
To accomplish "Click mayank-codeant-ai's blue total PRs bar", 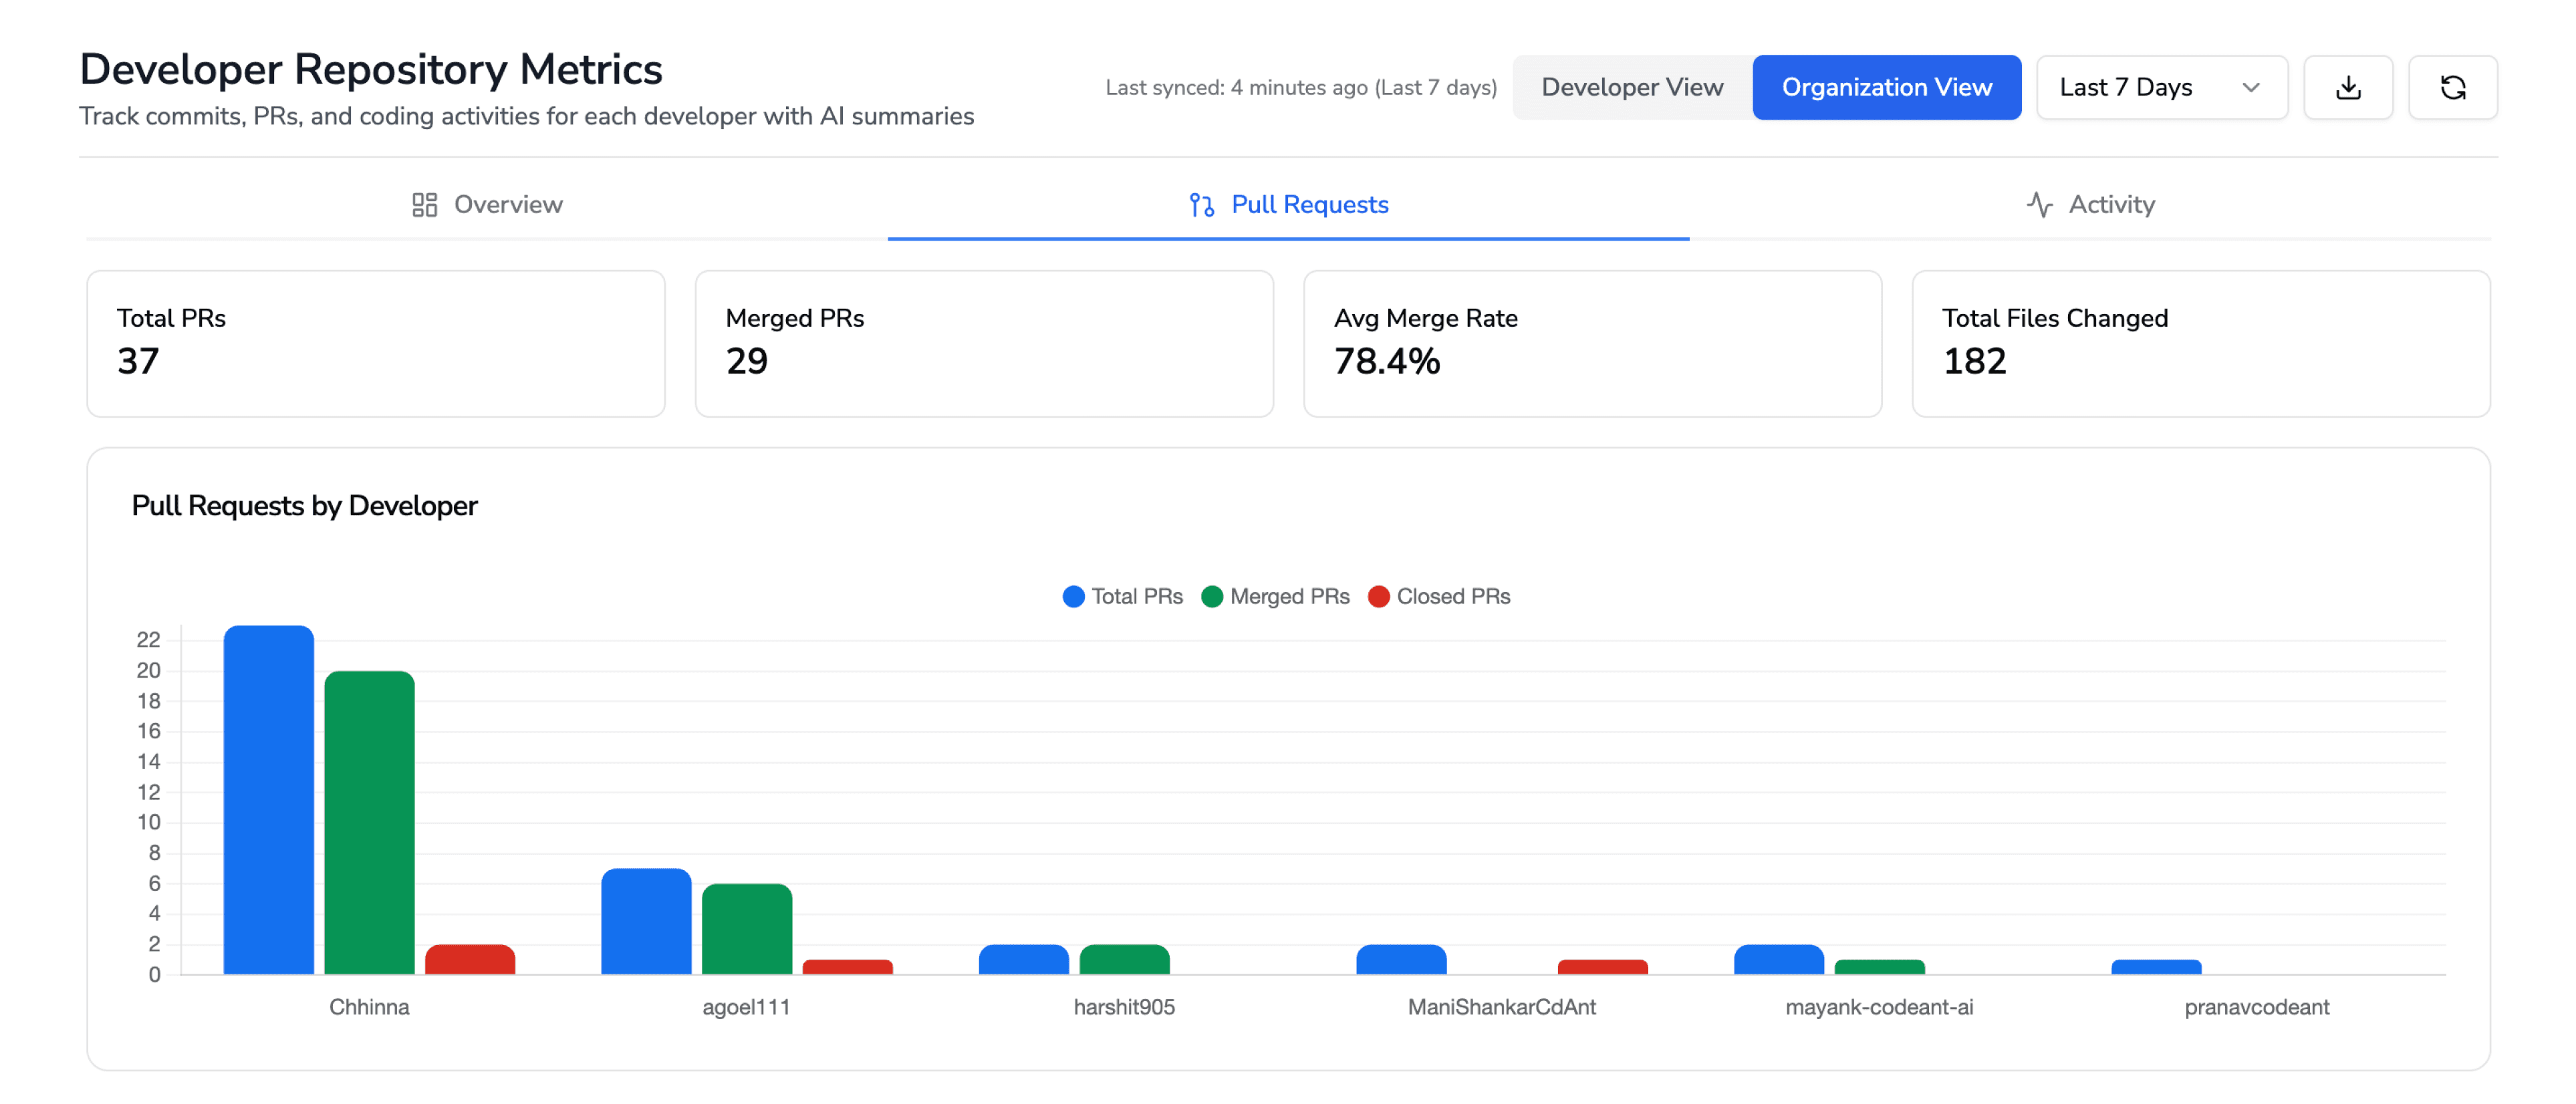I will [x=1779, y=959].
